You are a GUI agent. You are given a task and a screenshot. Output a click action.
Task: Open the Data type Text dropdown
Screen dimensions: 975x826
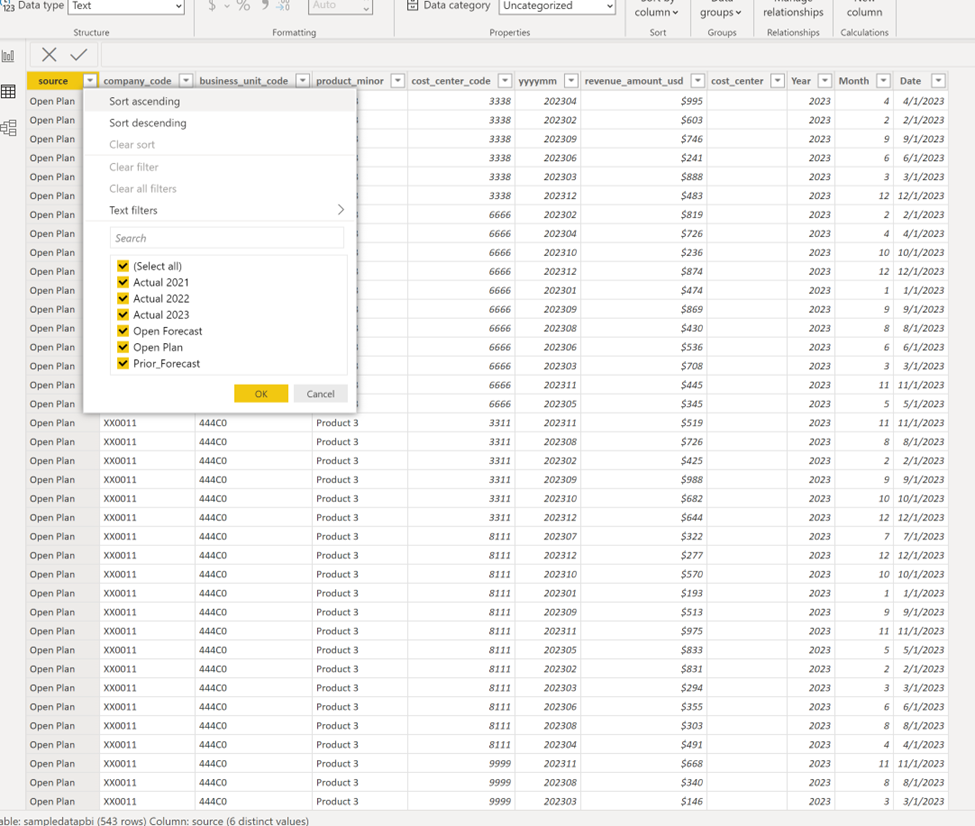pyautogui.click(x=126, y=6)
